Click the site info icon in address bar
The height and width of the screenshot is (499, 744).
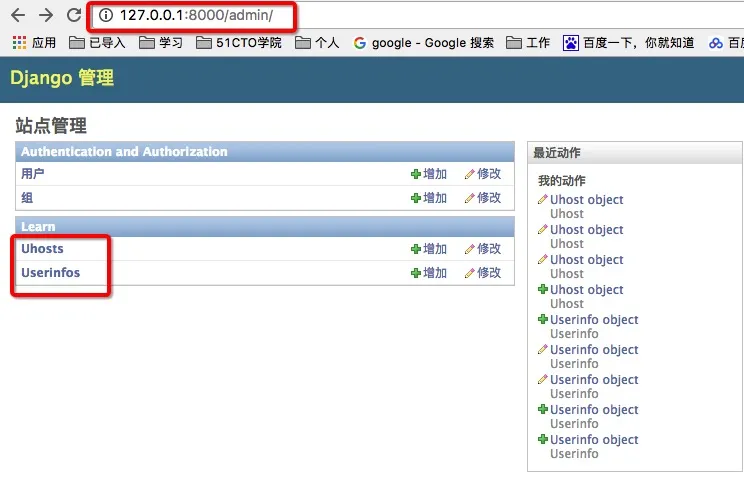click(x=105, y=15)
